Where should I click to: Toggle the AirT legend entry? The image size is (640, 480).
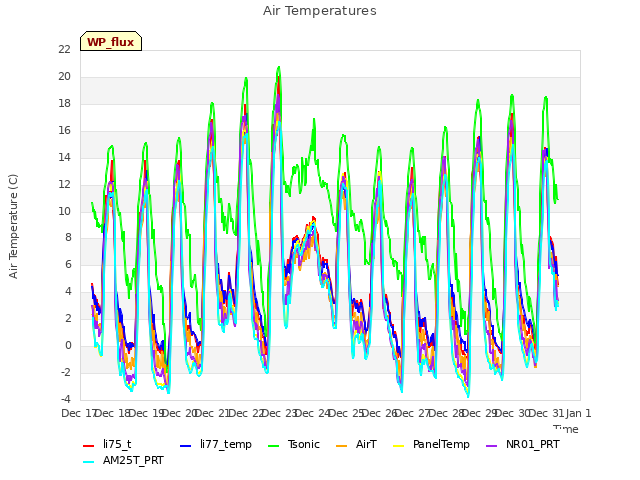point(356,444)
